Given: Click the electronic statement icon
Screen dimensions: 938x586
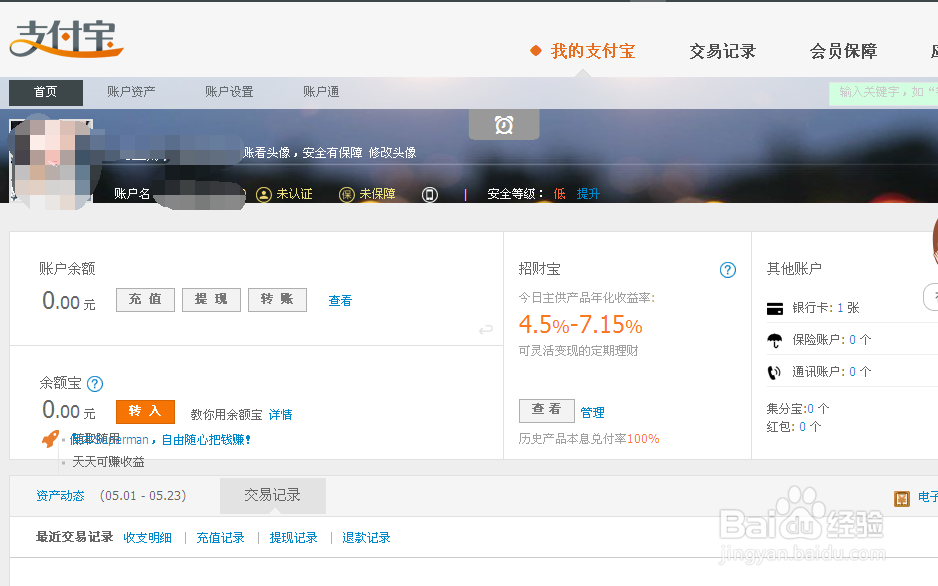Looking at the screenshot, I should [902, 498].
